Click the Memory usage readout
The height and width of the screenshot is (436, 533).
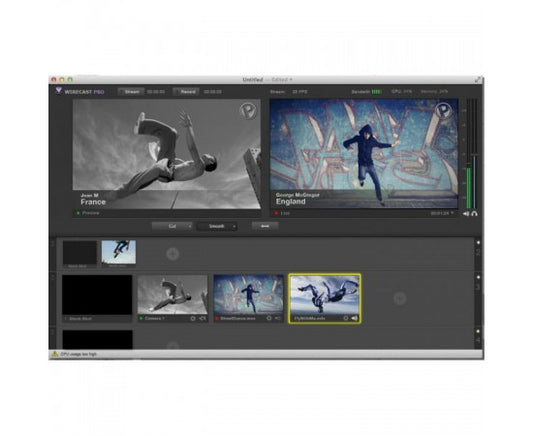pos(434,91)
